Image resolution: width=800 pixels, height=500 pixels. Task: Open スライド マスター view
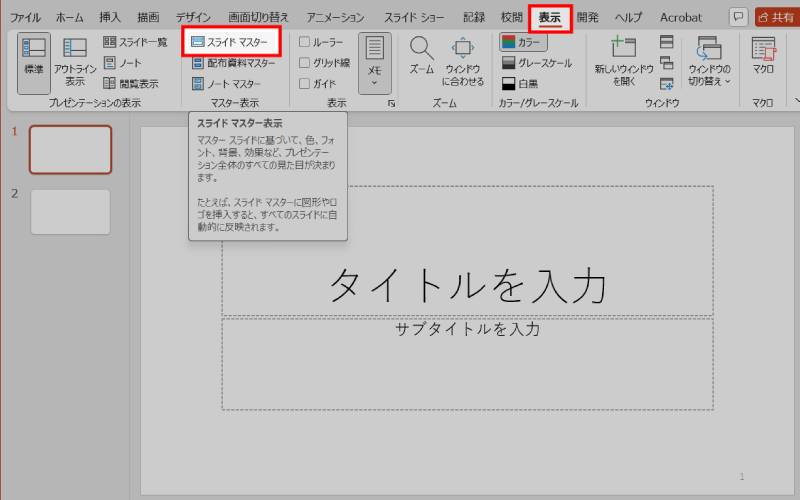pyautogui.click(x=230, y=42)
